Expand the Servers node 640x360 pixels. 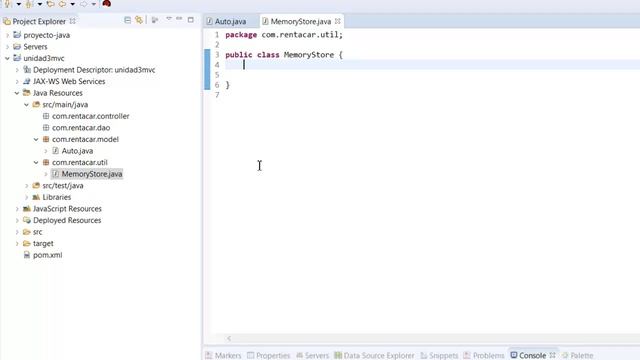tap(7, 47)
